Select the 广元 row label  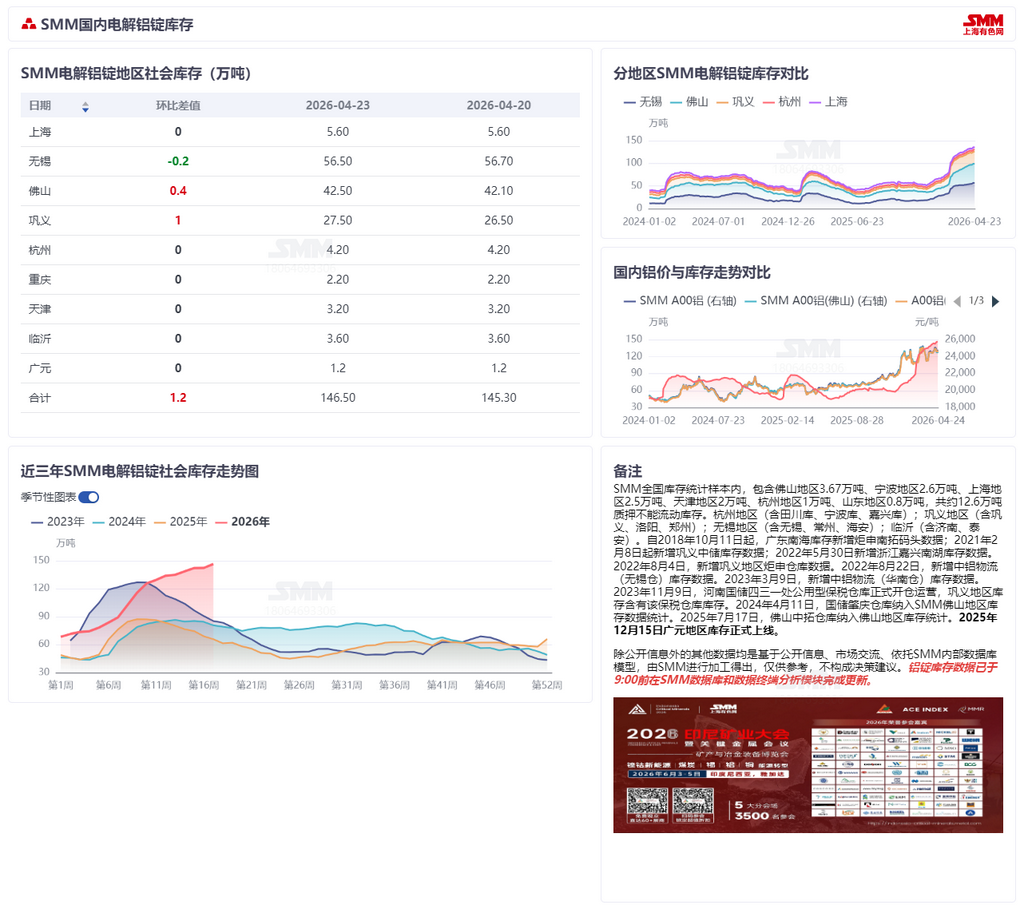(40, 368)
